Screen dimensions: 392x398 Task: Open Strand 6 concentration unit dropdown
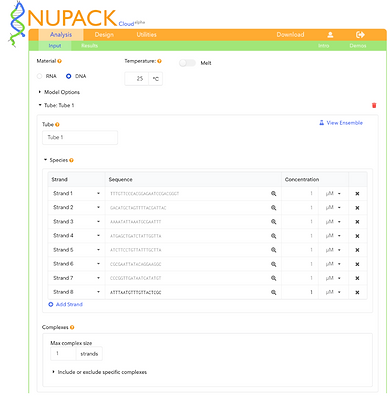333,264
